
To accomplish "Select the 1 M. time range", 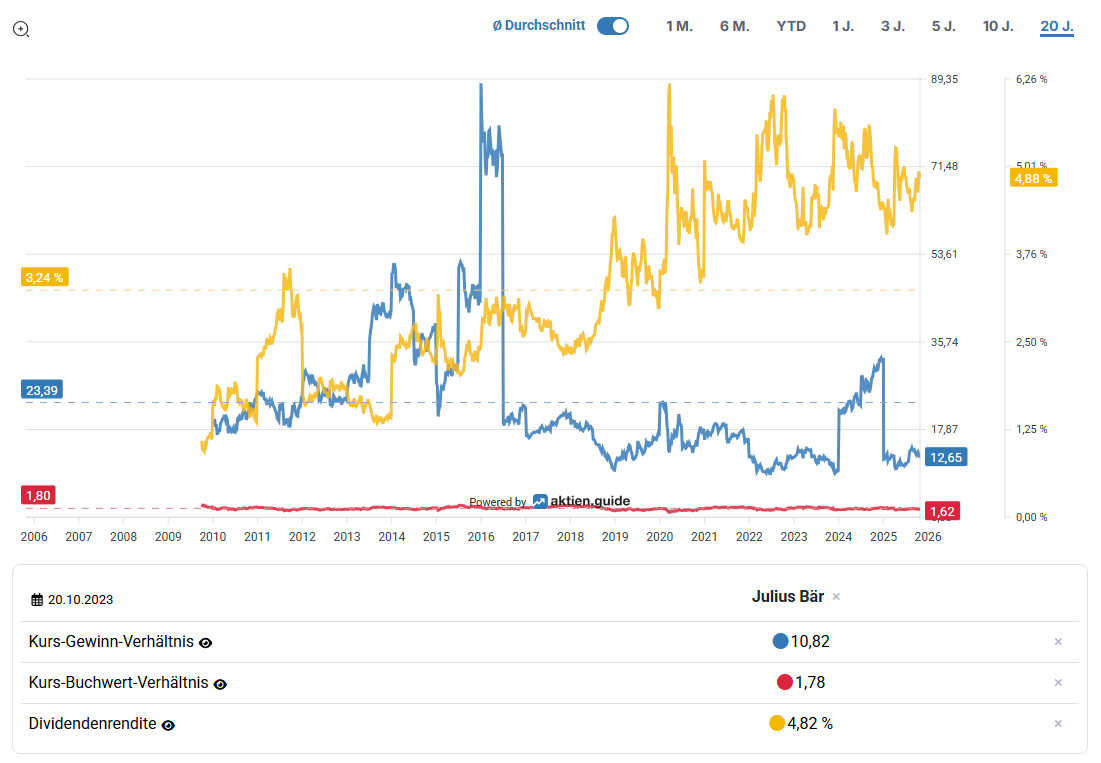I will point(679,26).
